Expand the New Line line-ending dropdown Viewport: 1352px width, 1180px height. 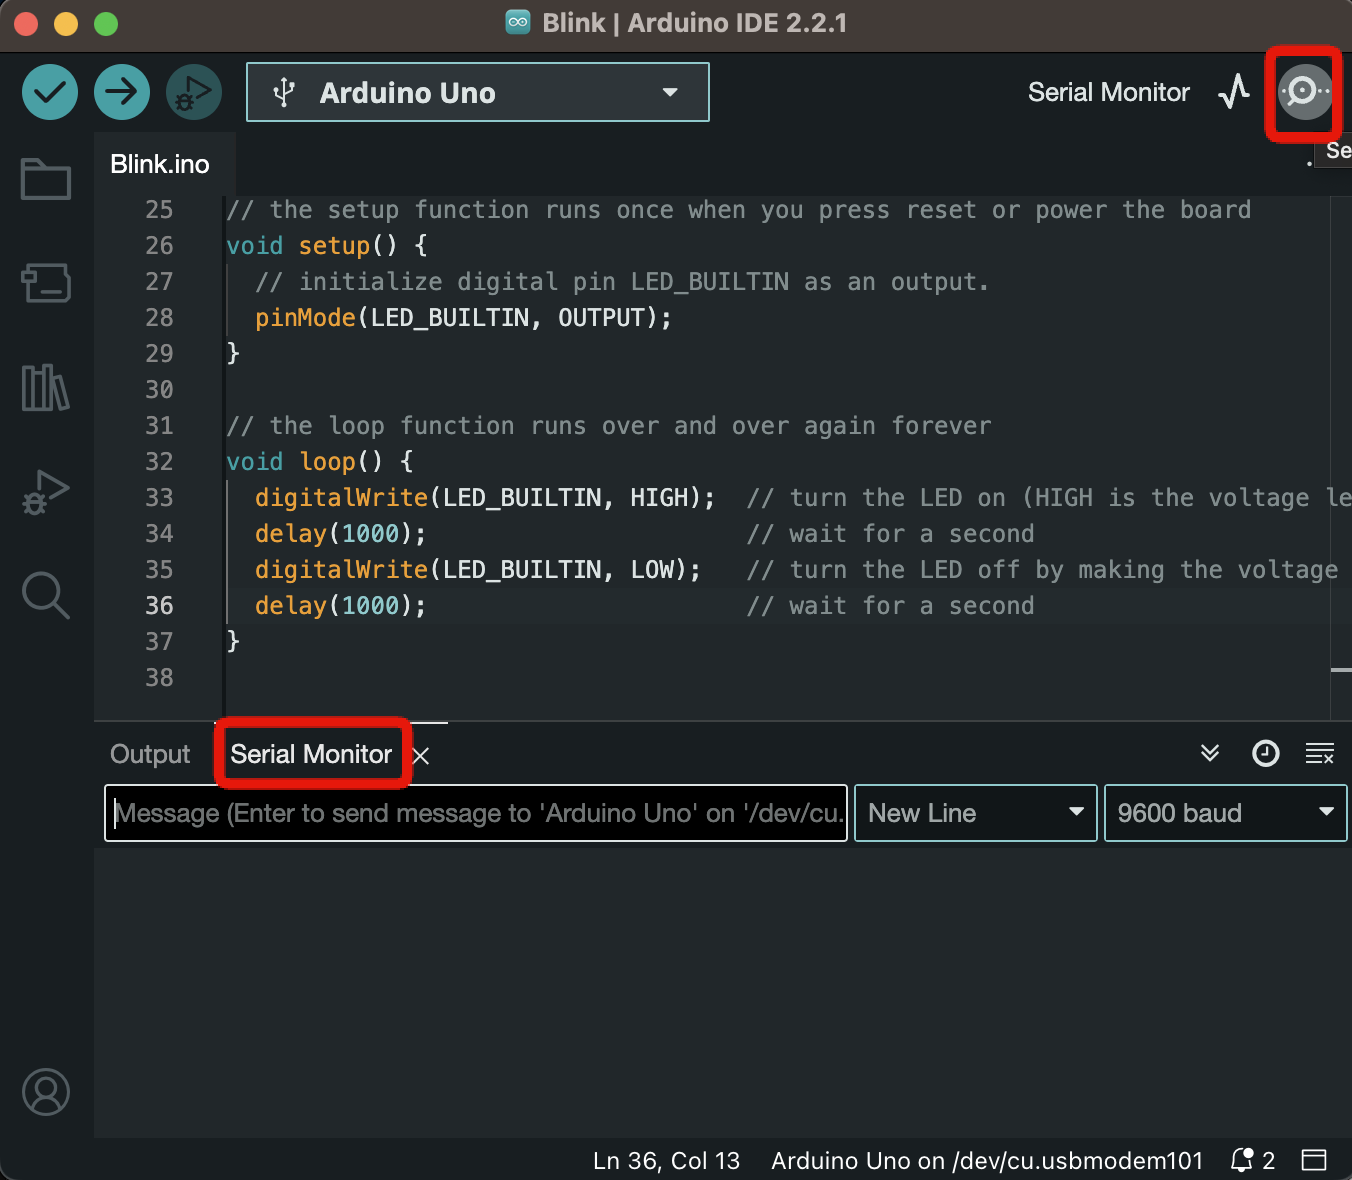coord(976,813)
